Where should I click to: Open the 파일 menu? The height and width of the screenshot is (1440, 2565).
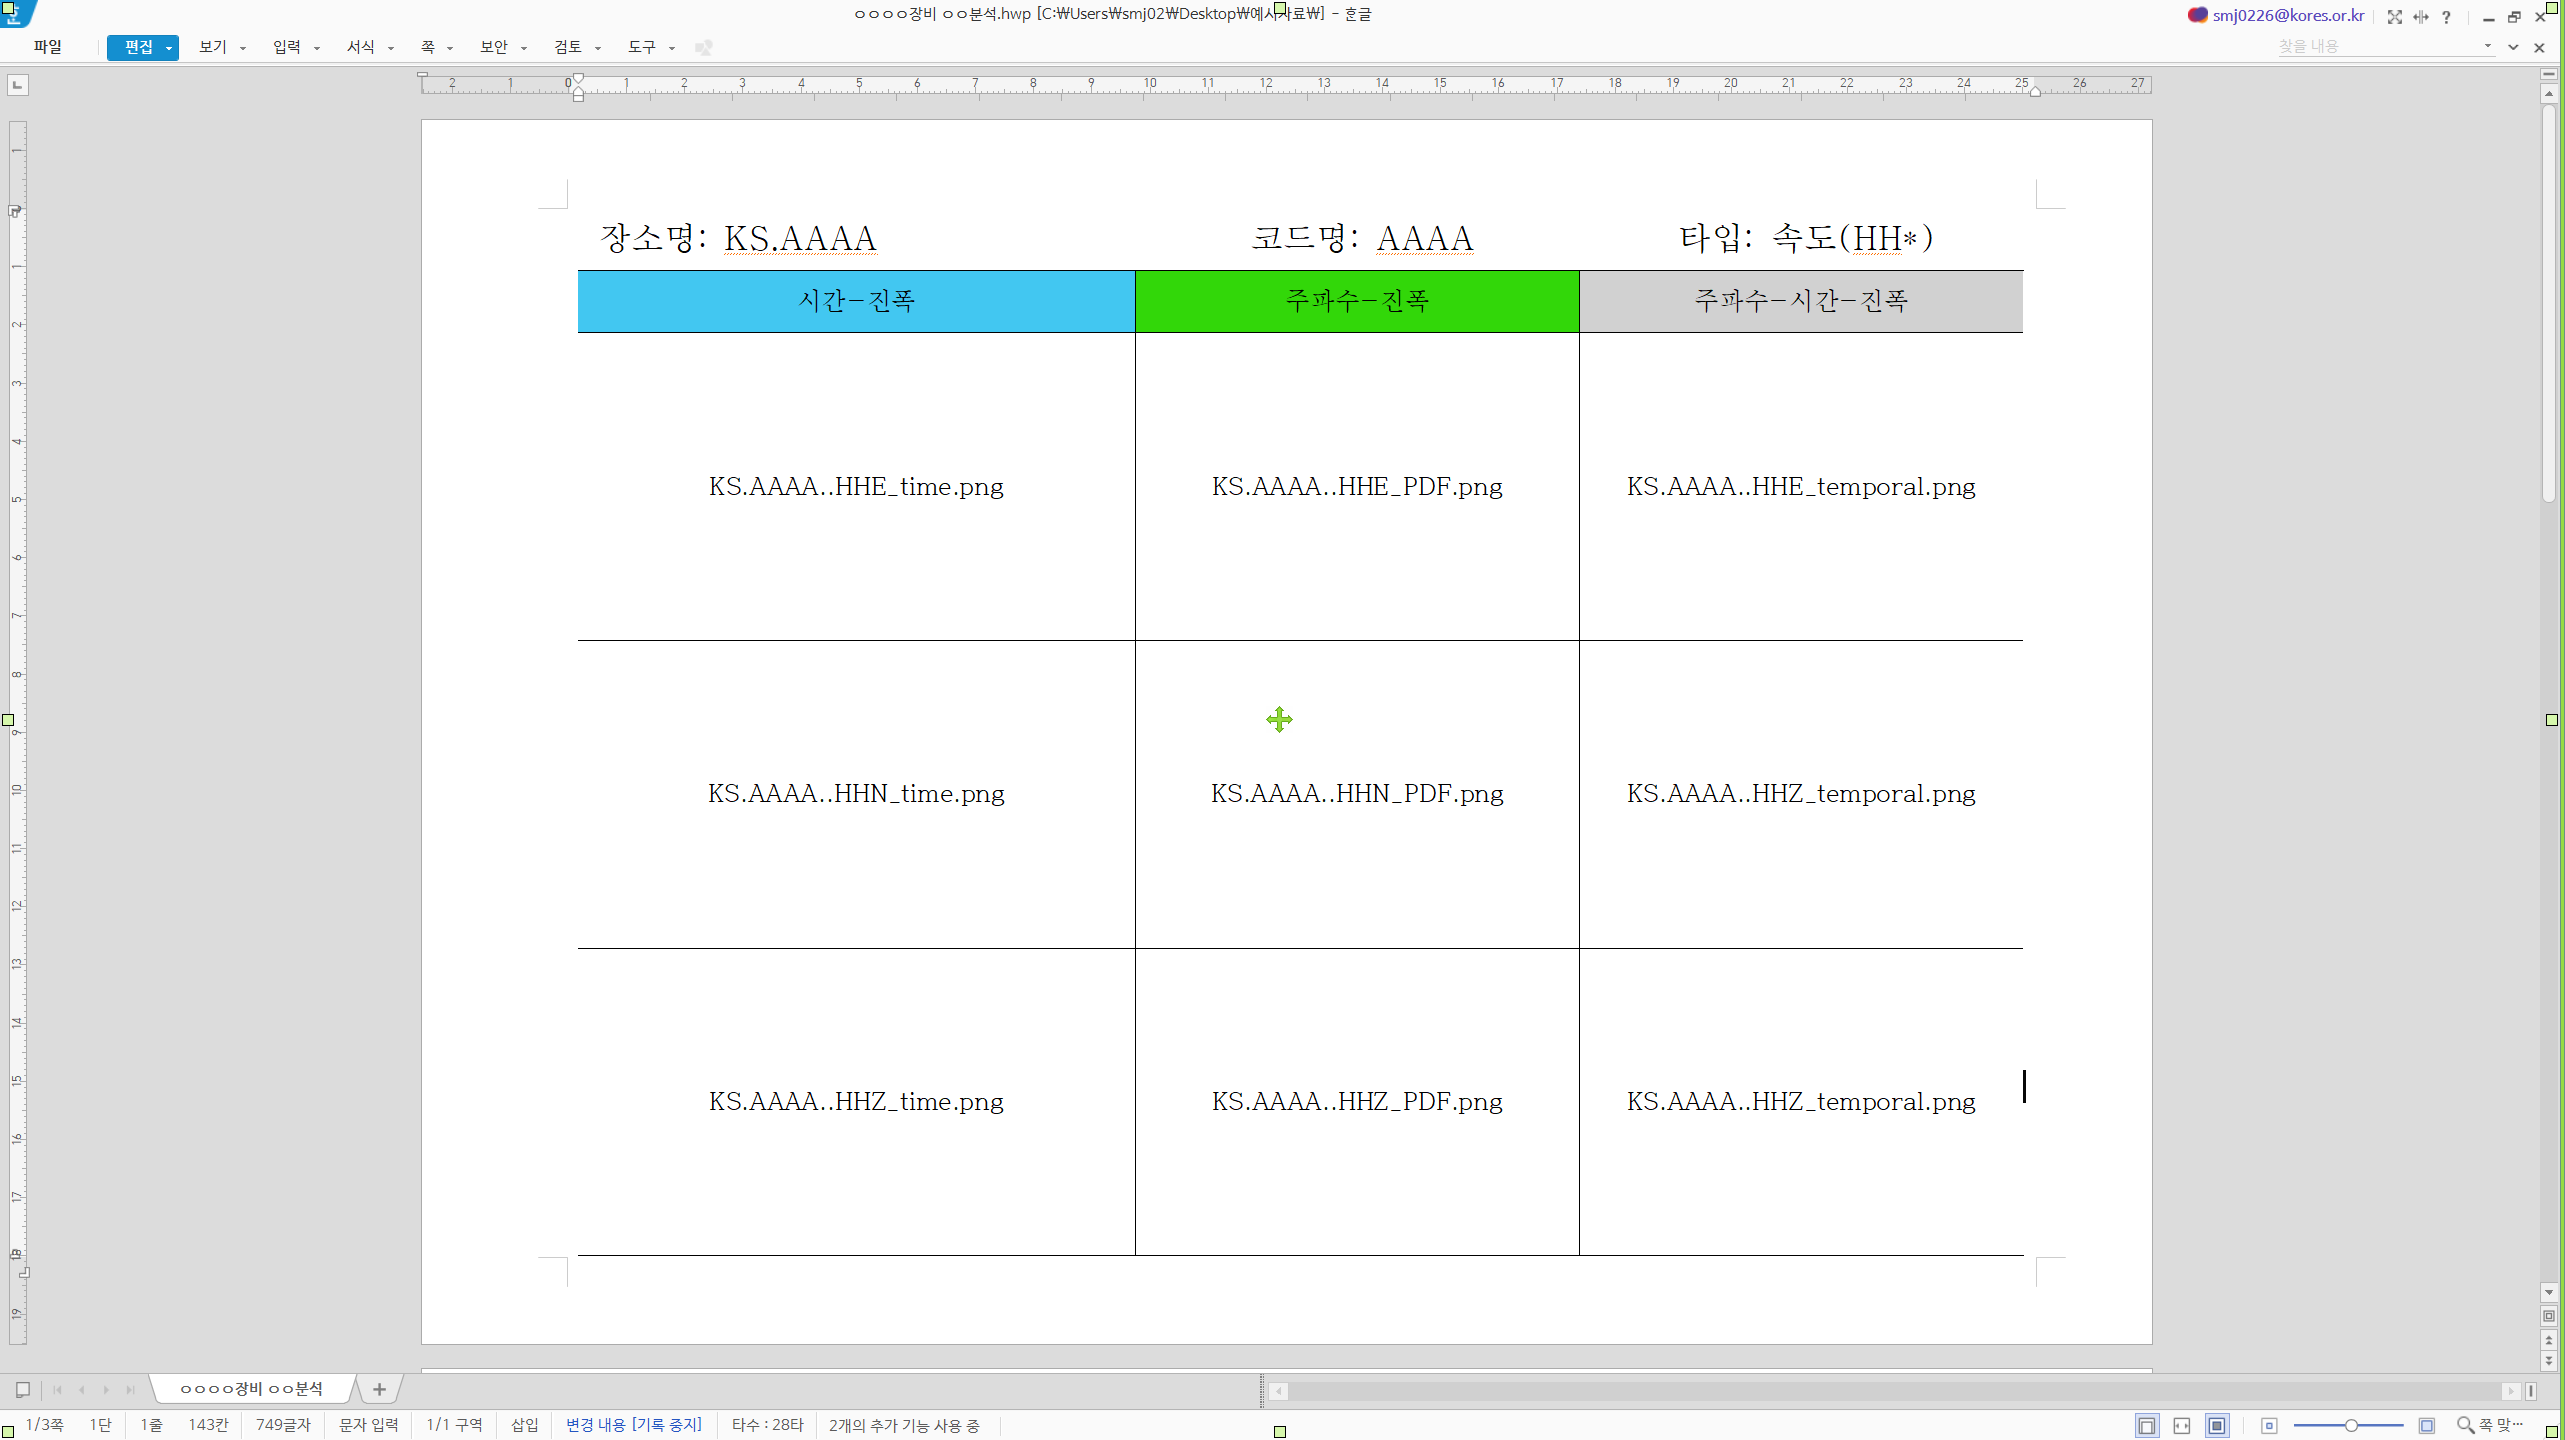pyautogui.click(x=47, y=47)
